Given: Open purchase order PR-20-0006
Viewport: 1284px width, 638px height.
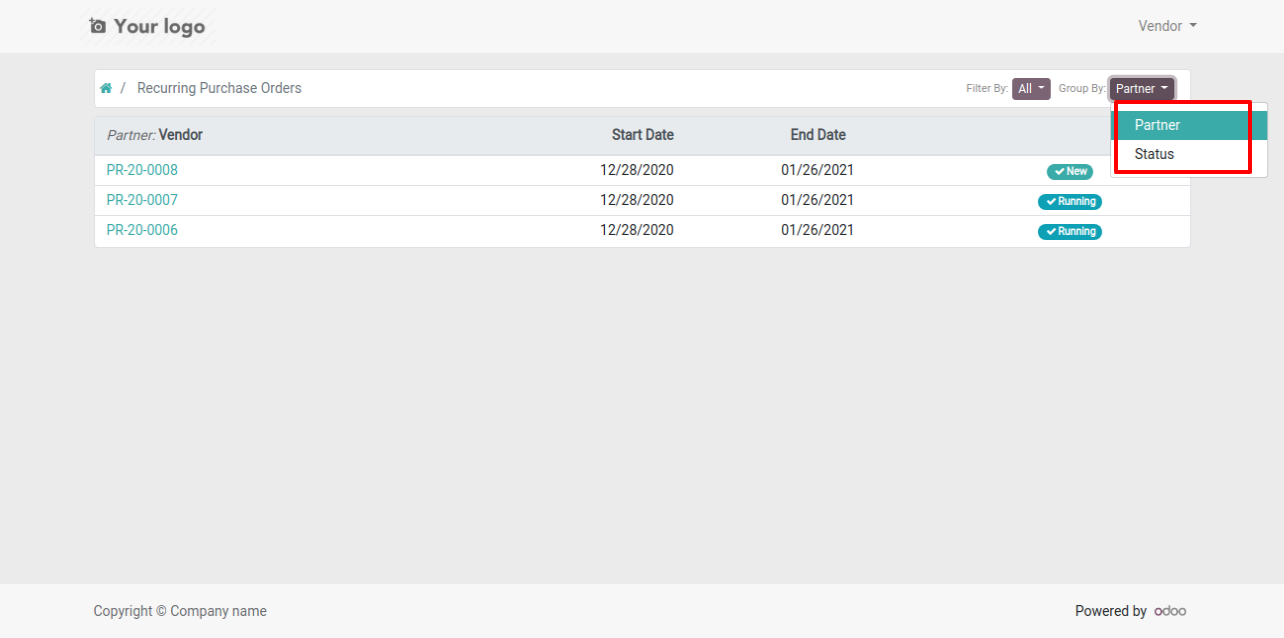Looking at the screenshot, I should point(142,230).
